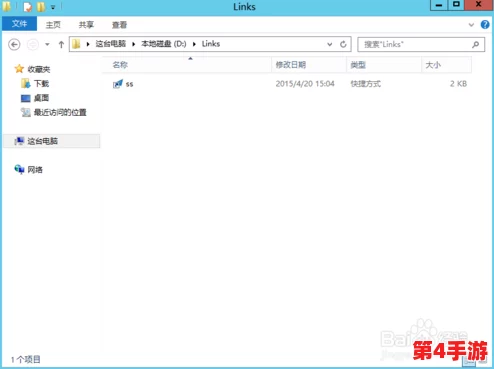Open the quick access toolbar customize dropdown

(53, 7)
